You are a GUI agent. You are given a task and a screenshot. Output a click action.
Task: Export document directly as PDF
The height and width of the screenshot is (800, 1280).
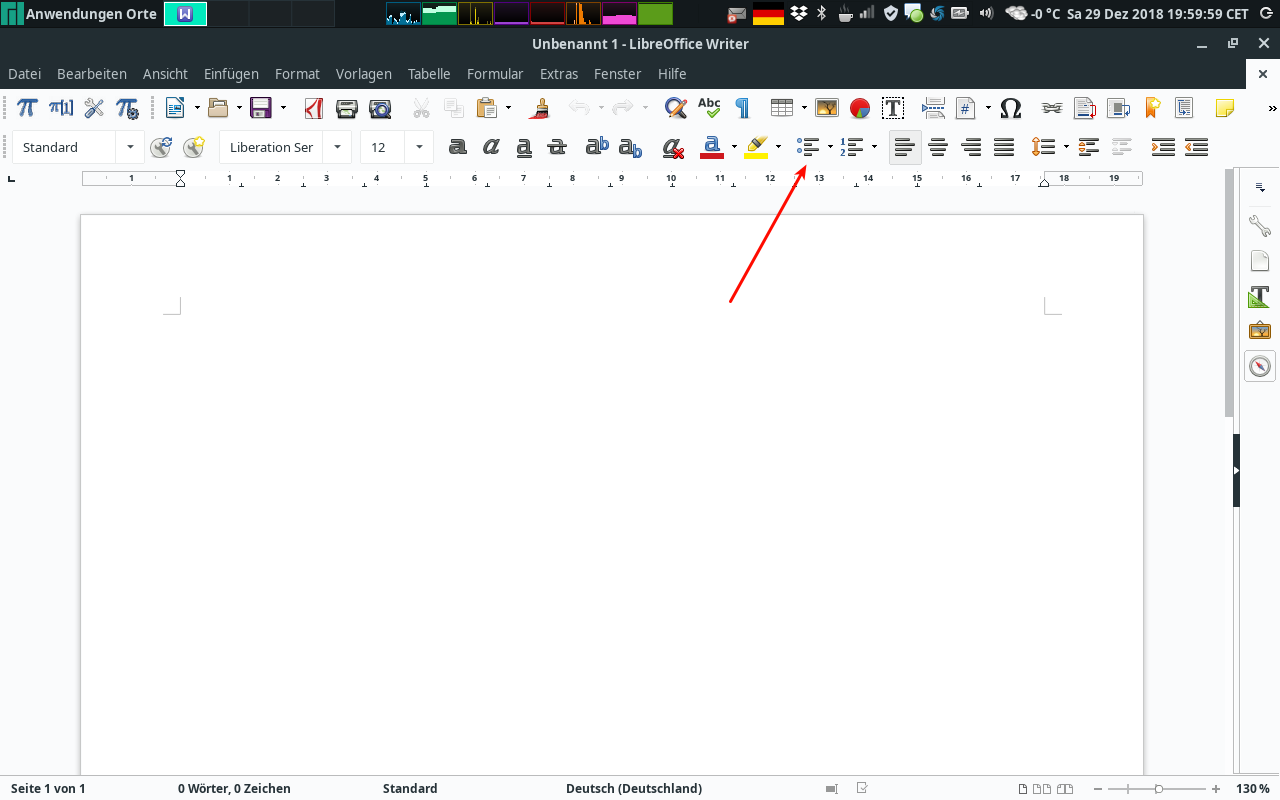click(313, 108)
